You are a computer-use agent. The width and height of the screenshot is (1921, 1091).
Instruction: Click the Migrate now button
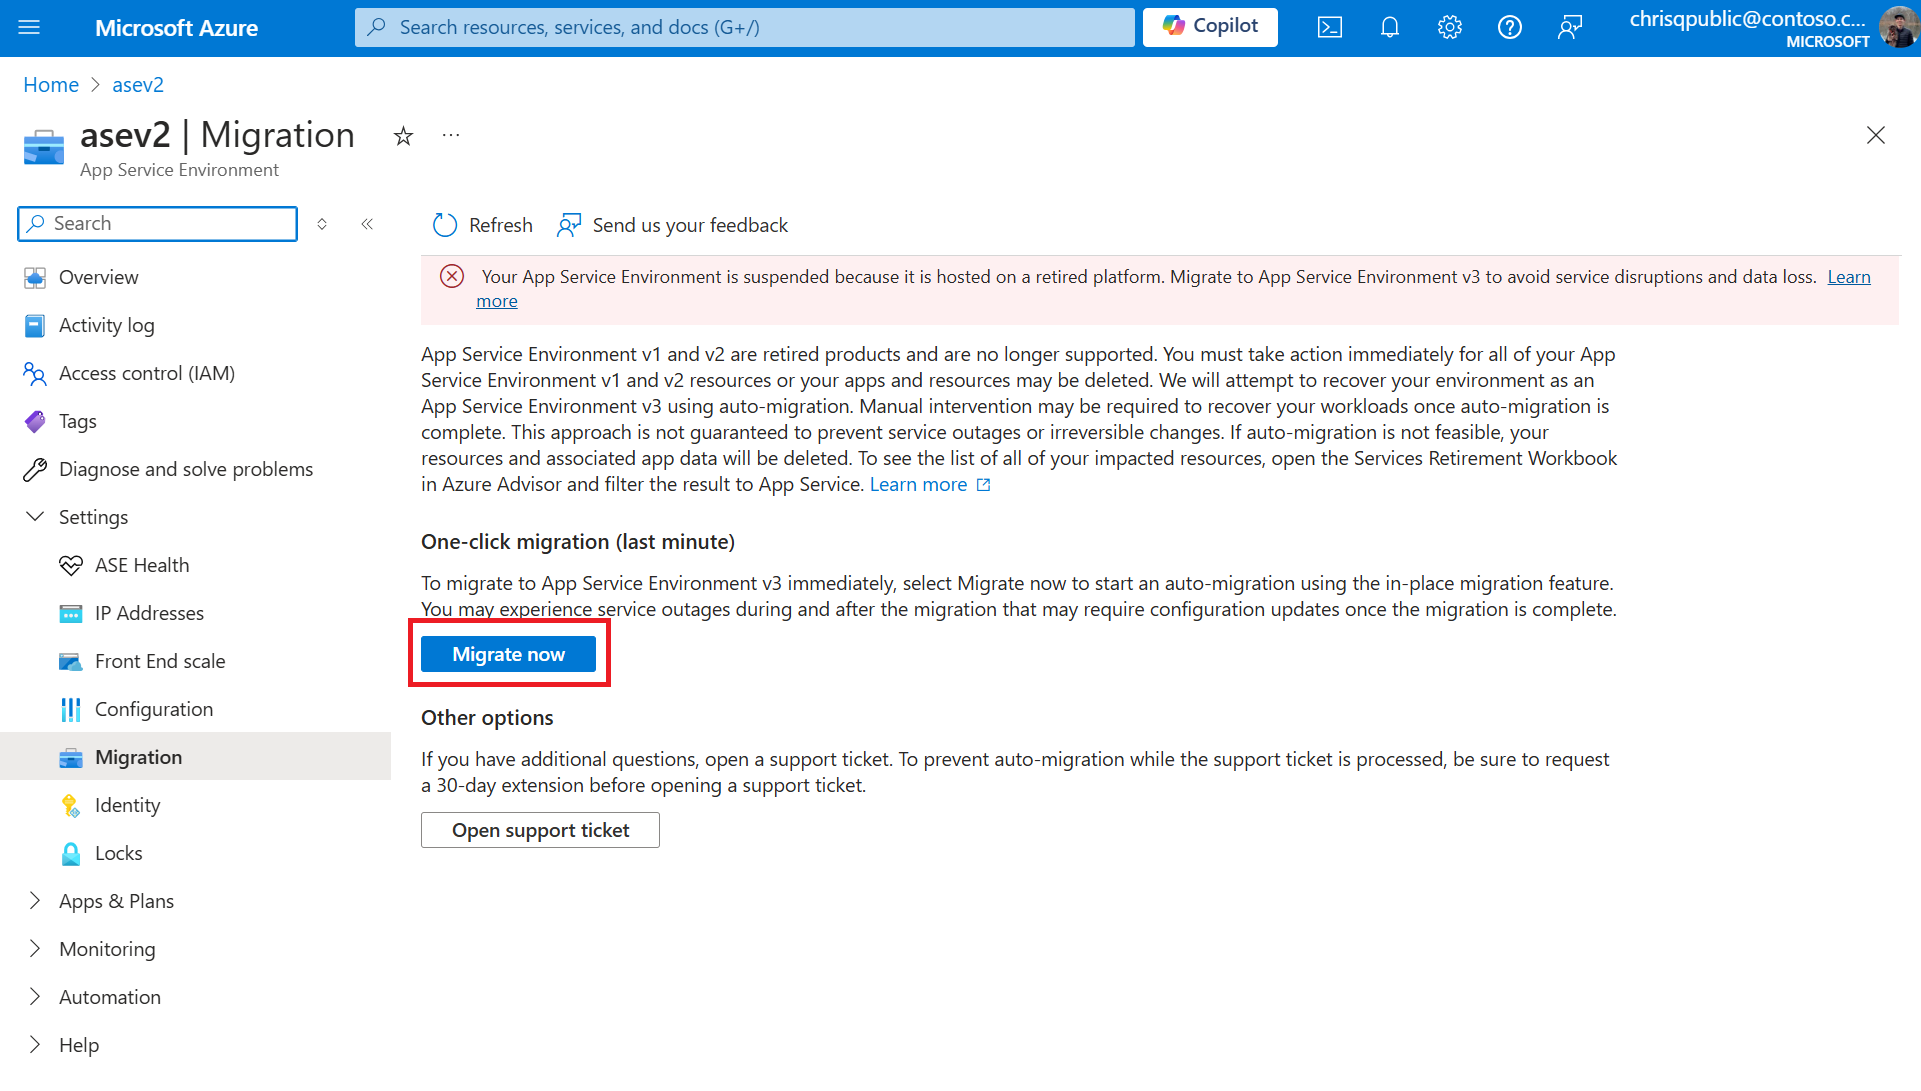(508, 654)
